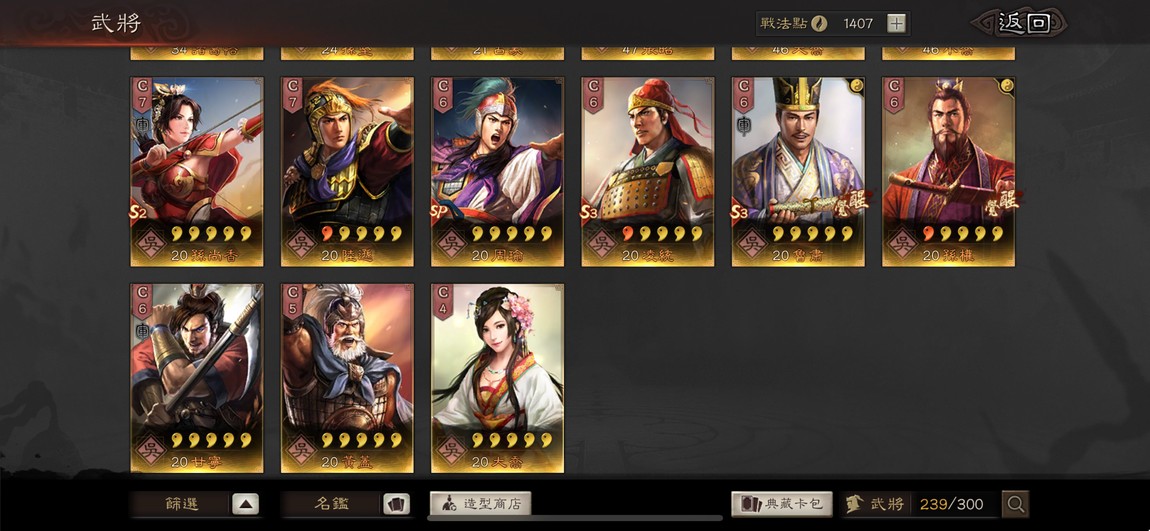Open the 篩選 filter menu
The height and width of the screenshot is (531, 1150).
pos(181,504)
